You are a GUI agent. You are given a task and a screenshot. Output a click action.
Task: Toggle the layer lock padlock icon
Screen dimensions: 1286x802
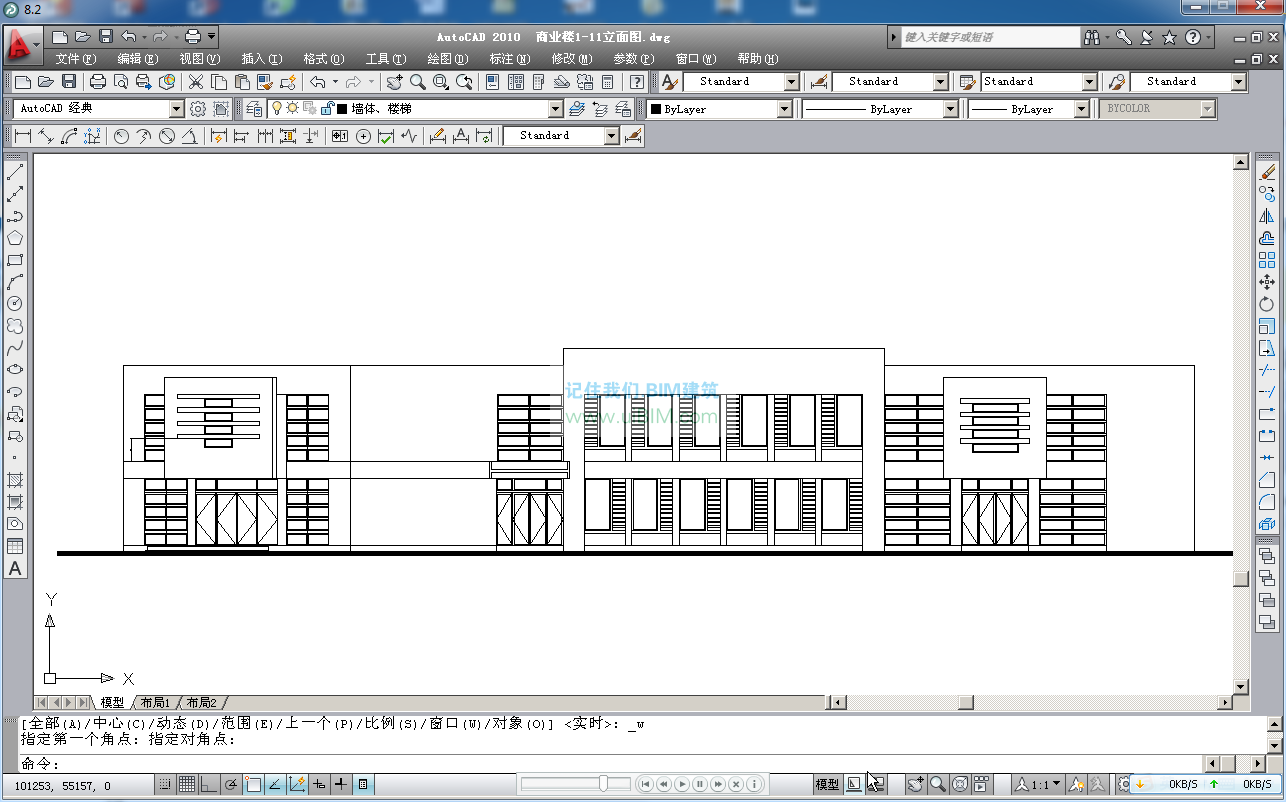point(326,108)
